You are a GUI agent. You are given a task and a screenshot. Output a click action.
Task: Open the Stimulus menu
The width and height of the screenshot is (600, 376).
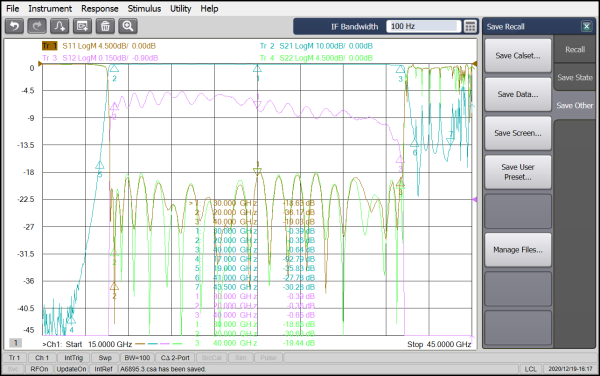(144, 8)
